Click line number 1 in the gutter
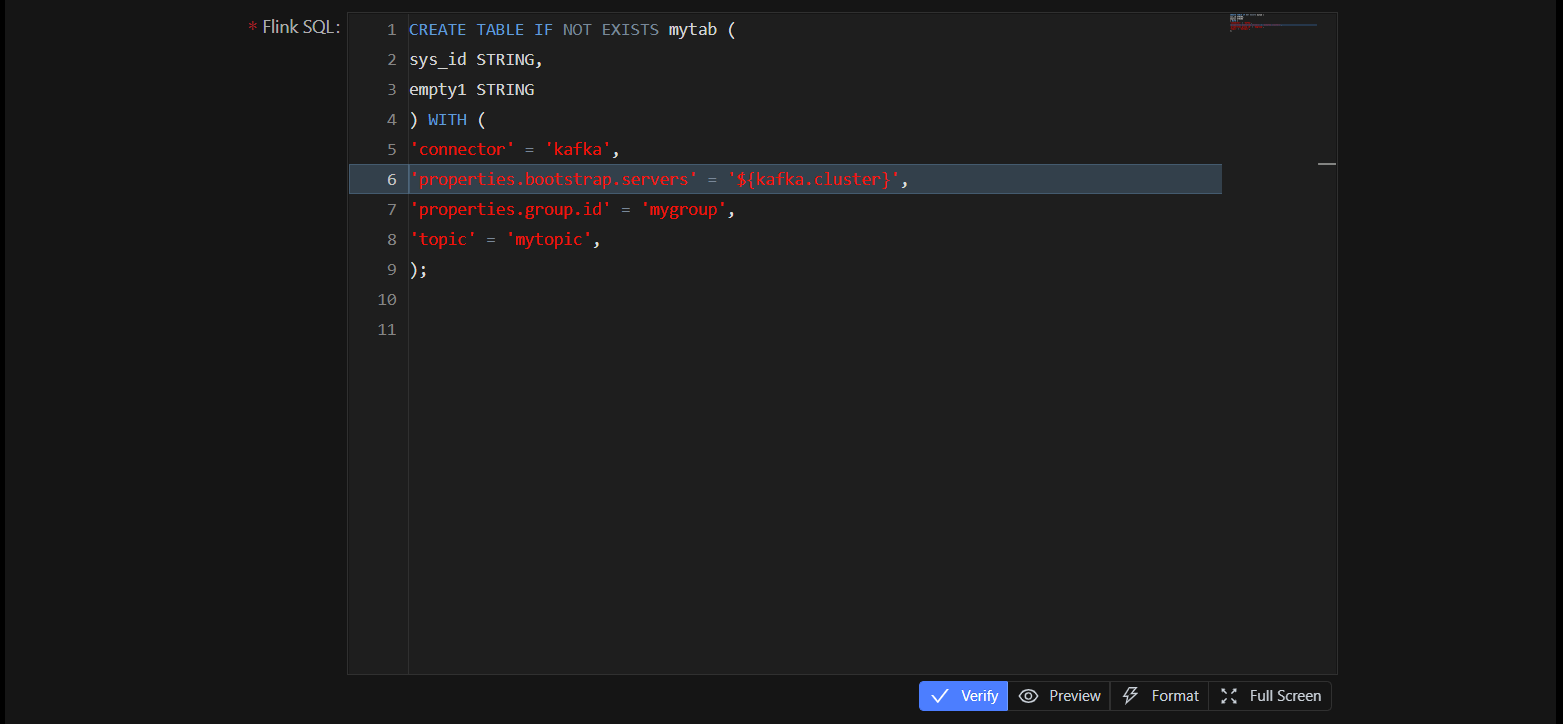The image size is (1563, 724). [391, 30]
